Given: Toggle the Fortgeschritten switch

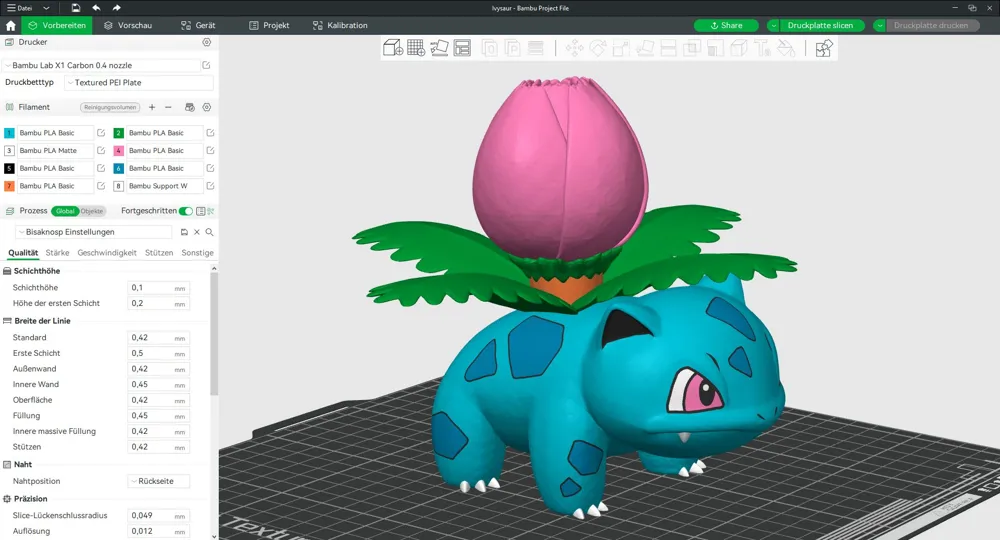Looking at the screenshot, I should coord(186,211).
